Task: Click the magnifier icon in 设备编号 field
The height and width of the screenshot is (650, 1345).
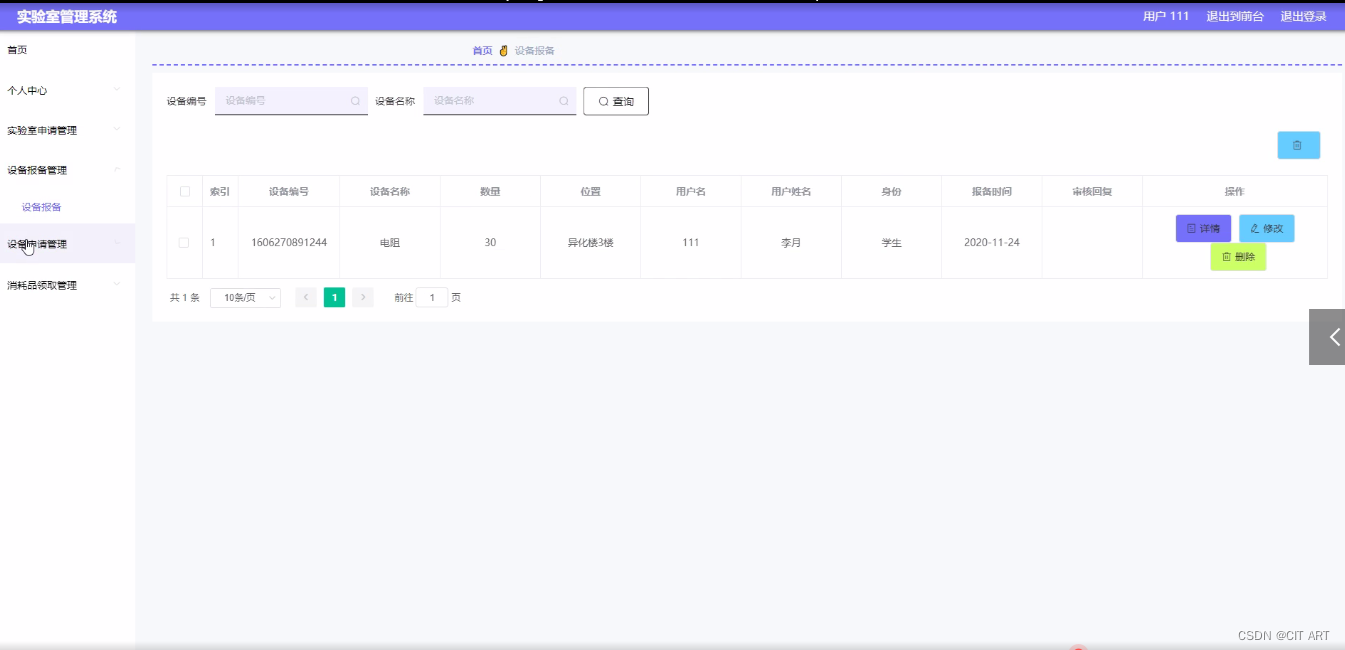Action: (x=355, y=101)
